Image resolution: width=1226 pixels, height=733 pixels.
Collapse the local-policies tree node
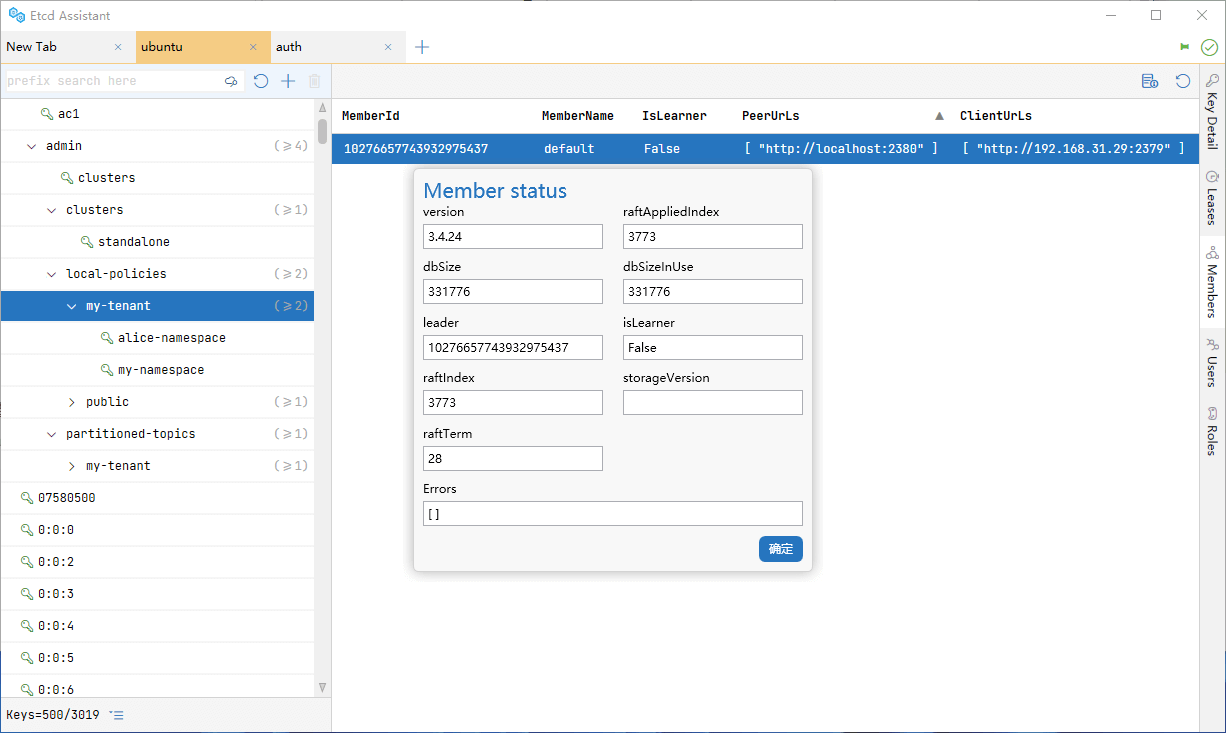pos(52,274)
